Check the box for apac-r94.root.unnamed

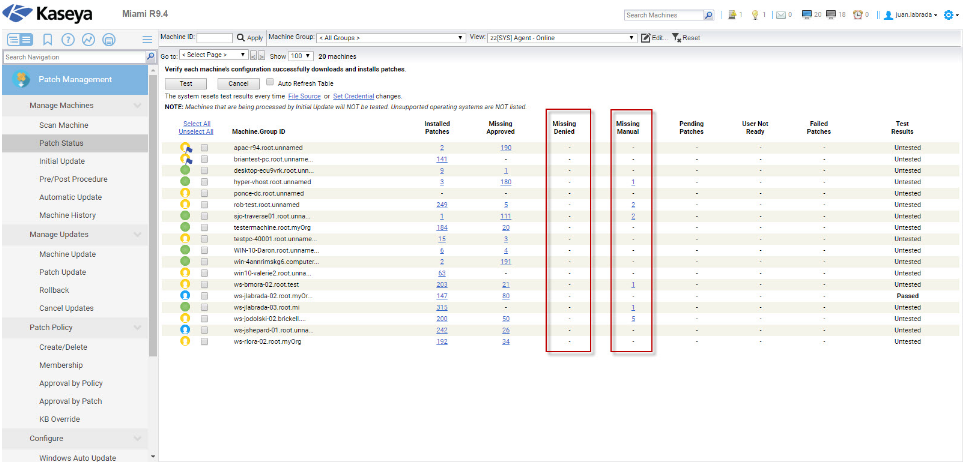pos(205,148)
